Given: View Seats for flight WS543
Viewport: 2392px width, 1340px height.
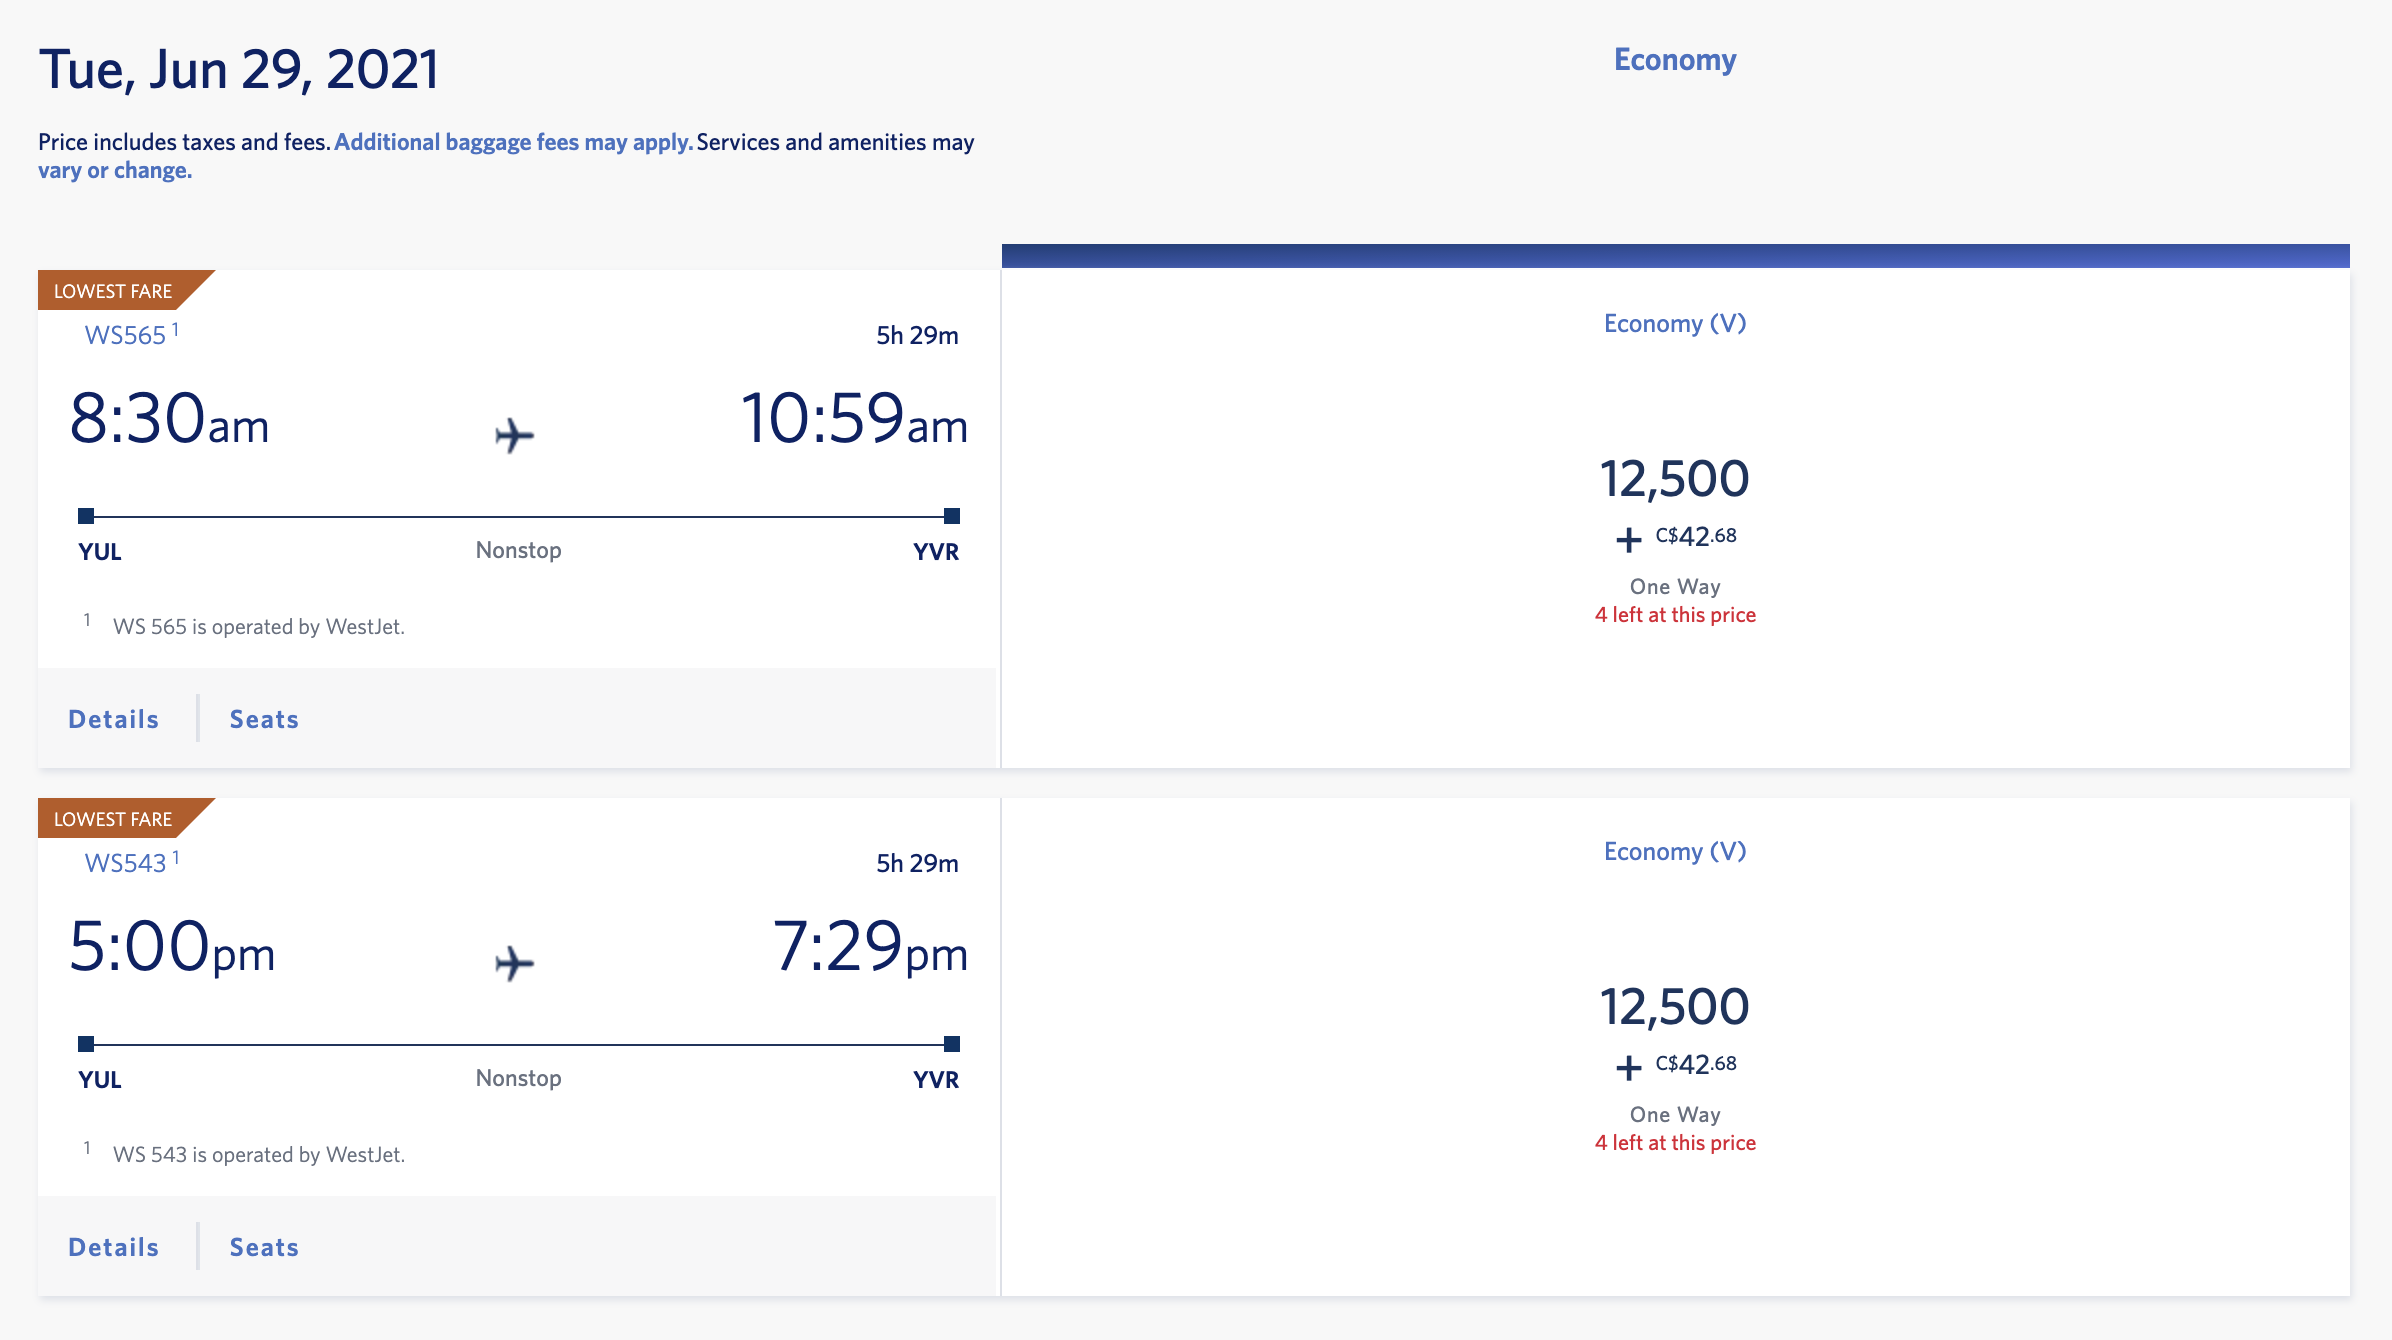Looking at the screenshot, I should [264, 1247].
